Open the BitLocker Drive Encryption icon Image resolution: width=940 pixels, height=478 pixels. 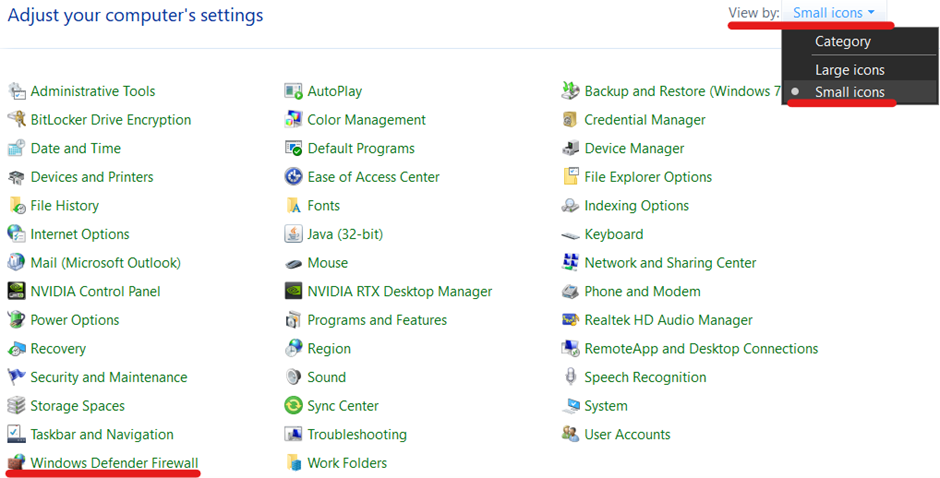coord(16,119)
